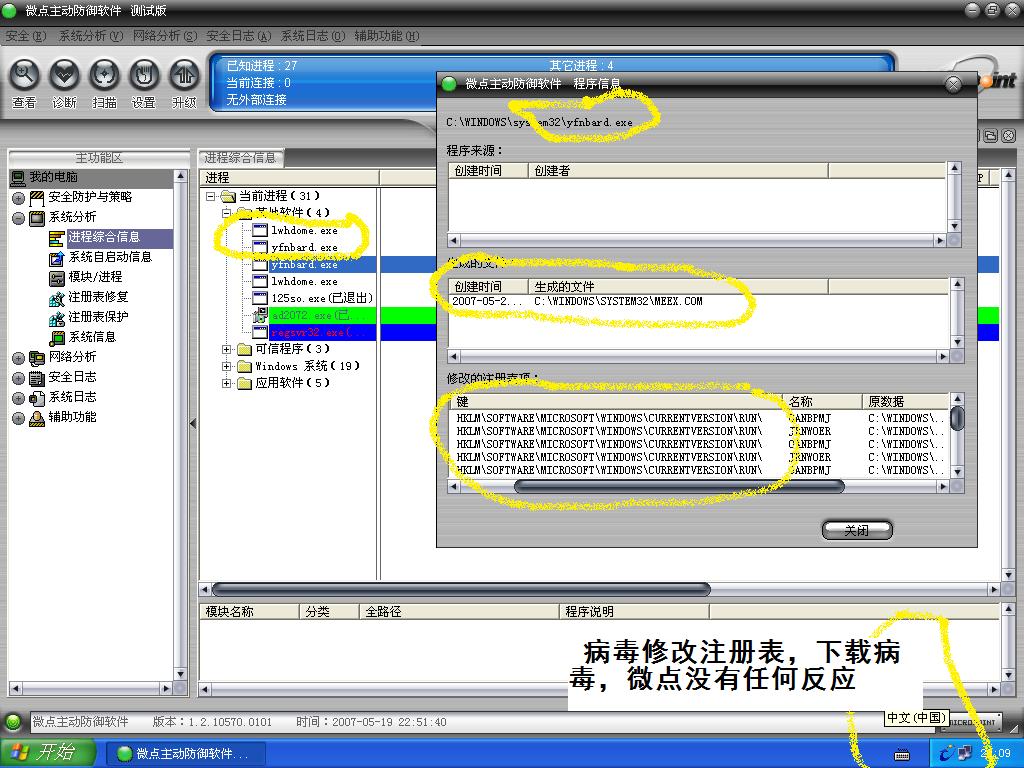Click the 创建者 column header

tap(677, 171)
